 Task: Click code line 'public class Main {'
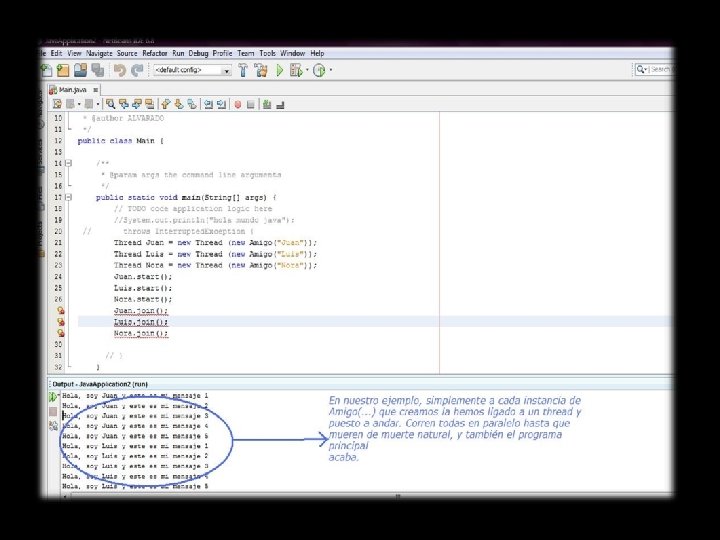click(x=121, y=141)
